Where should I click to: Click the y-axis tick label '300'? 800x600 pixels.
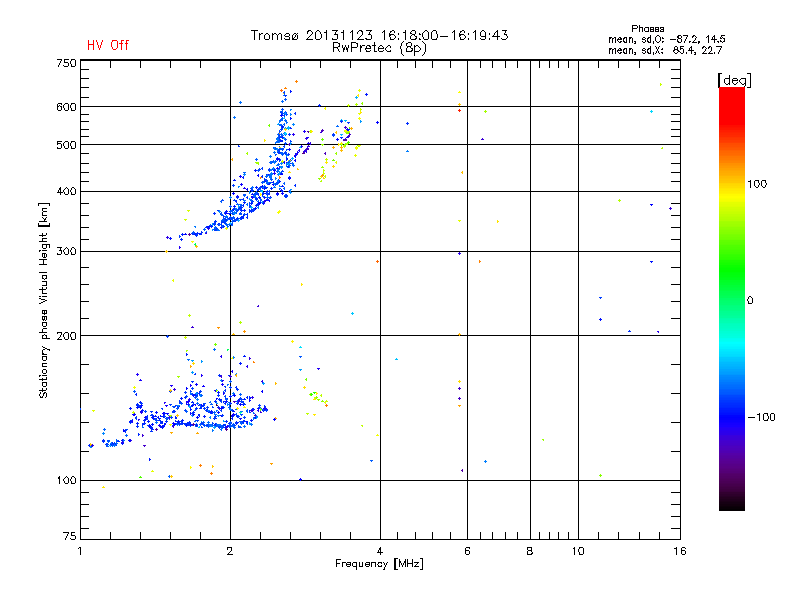pyautogui.click(x=66, y=252)
